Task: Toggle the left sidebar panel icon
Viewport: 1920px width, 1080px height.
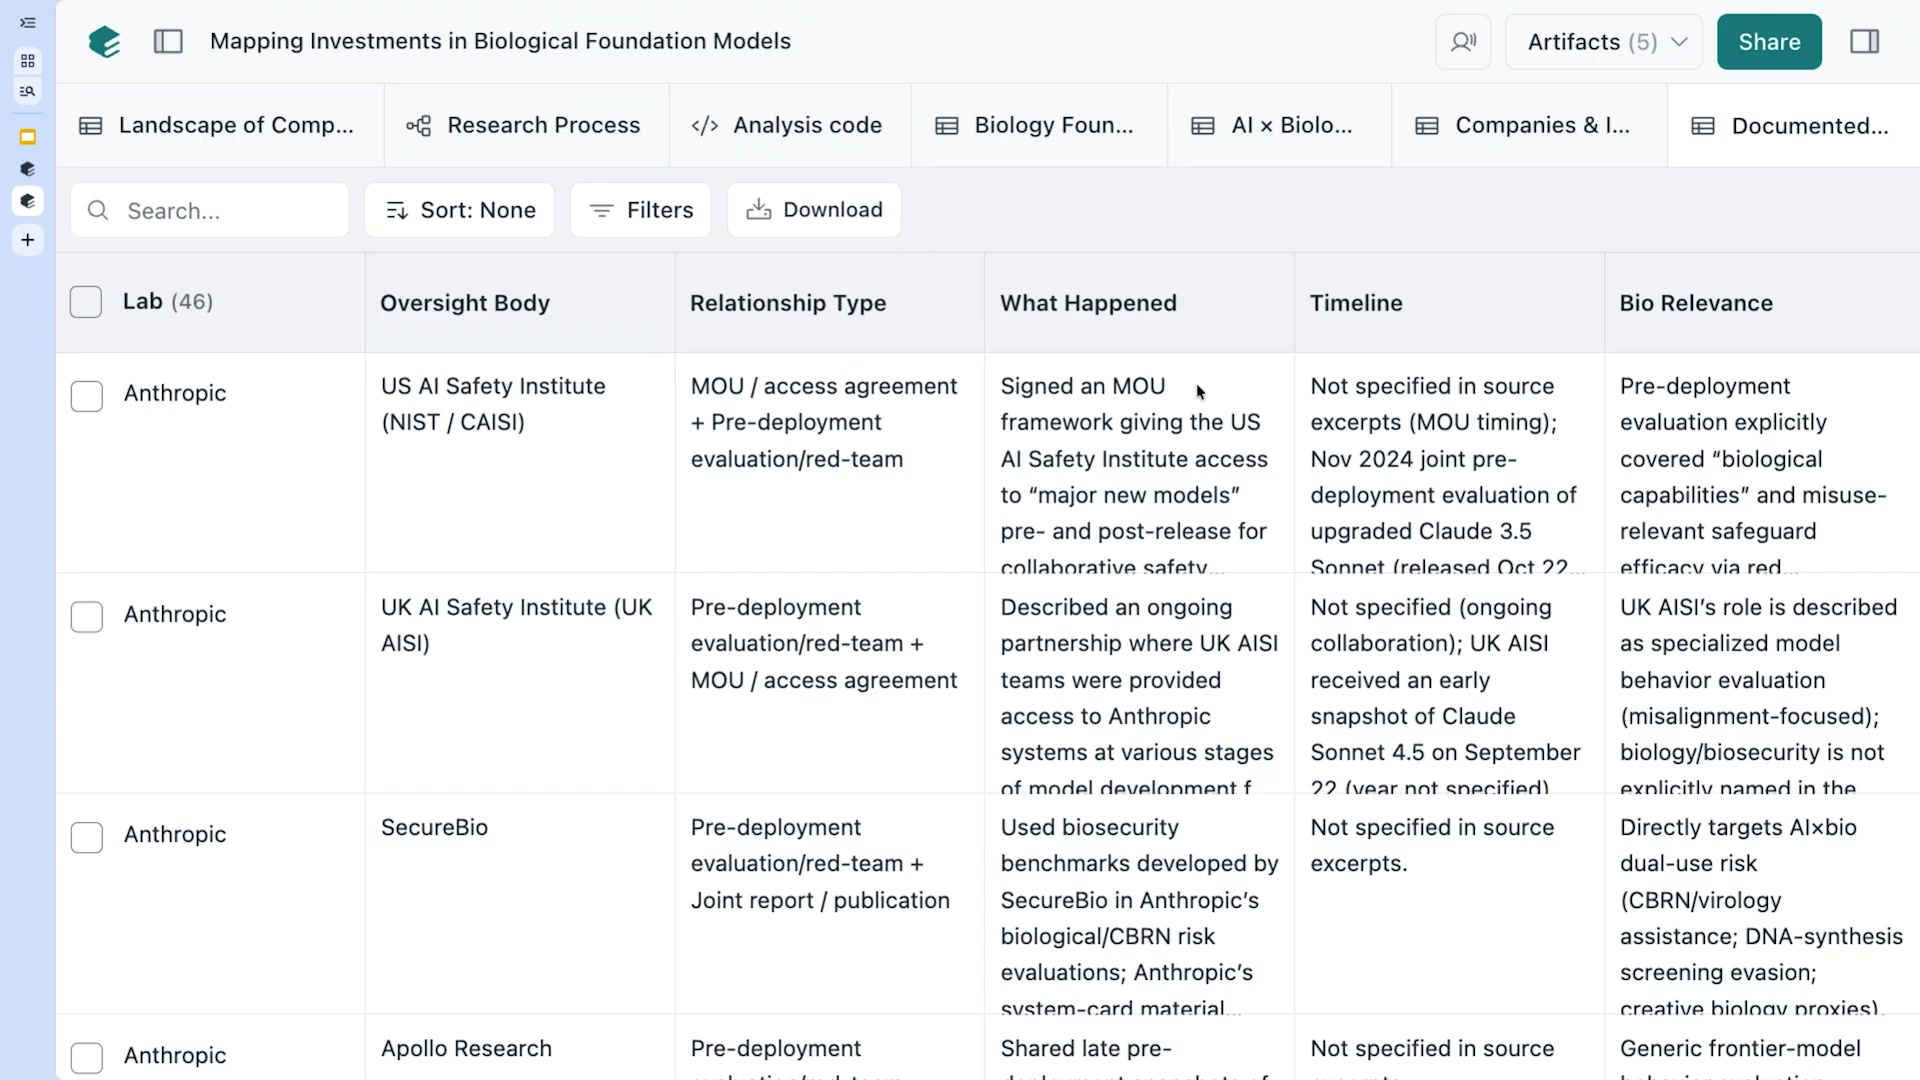Action: (168, 41)
